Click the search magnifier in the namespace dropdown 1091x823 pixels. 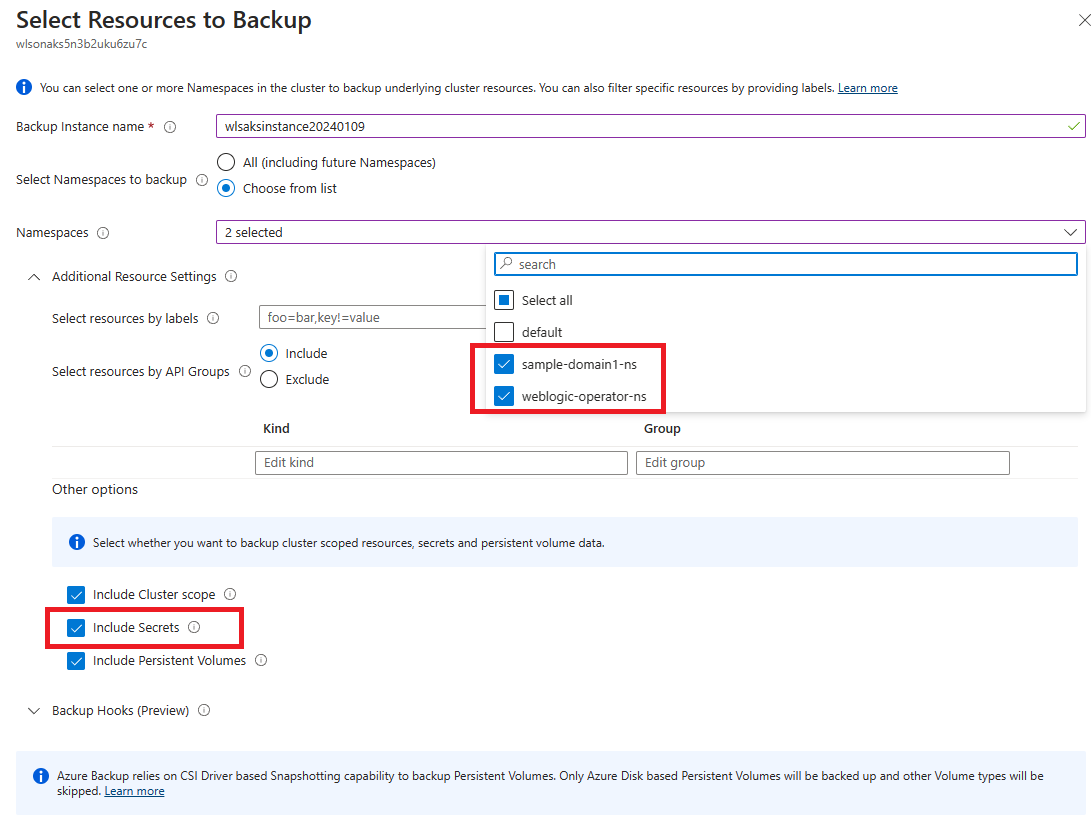click(506, 263)
